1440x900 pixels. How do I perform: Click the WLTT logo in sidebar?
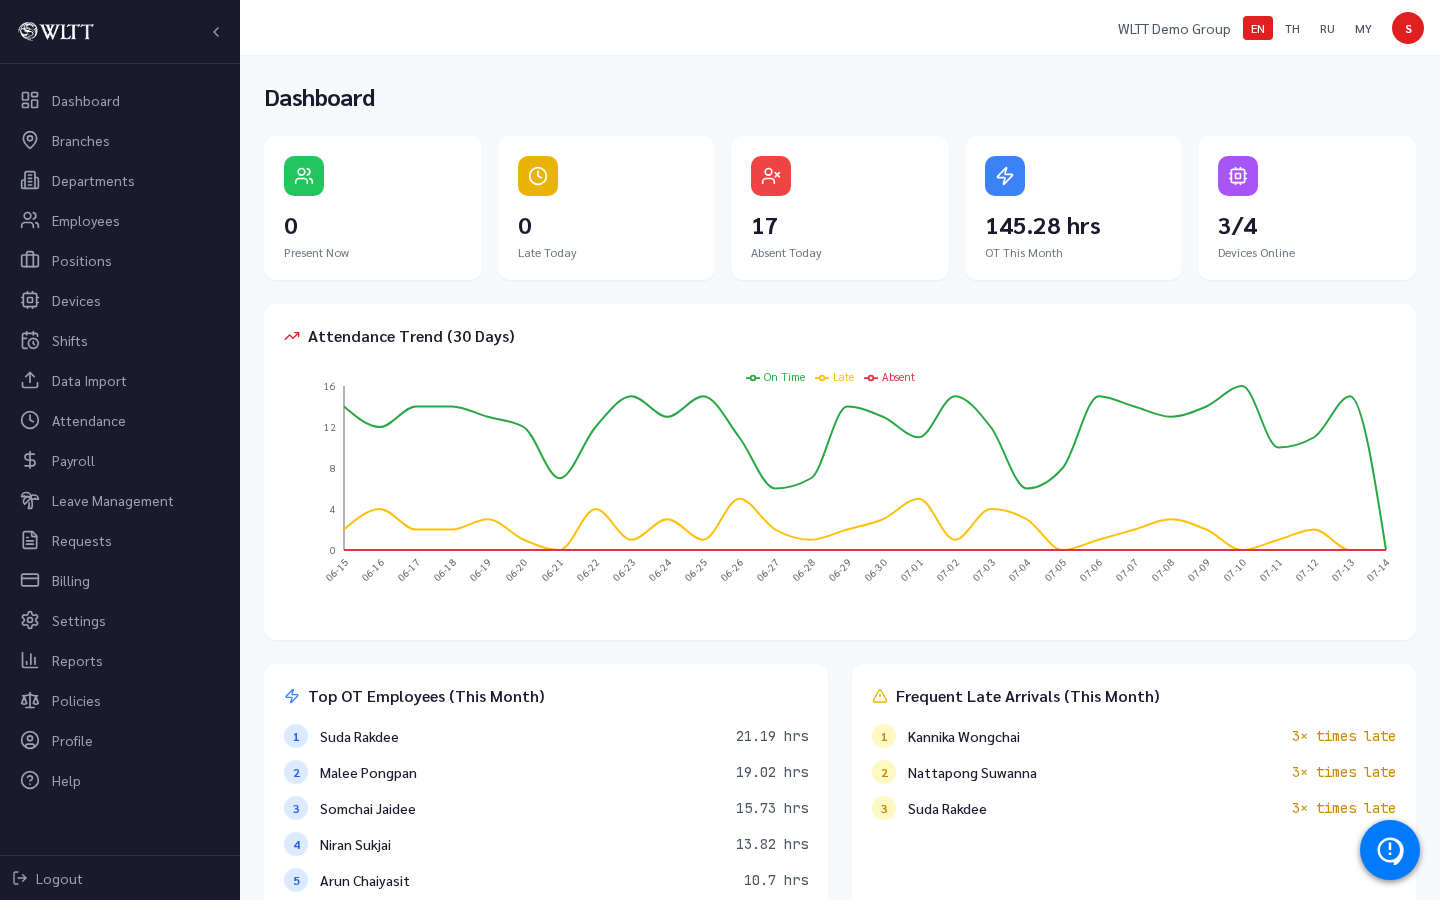56,31
